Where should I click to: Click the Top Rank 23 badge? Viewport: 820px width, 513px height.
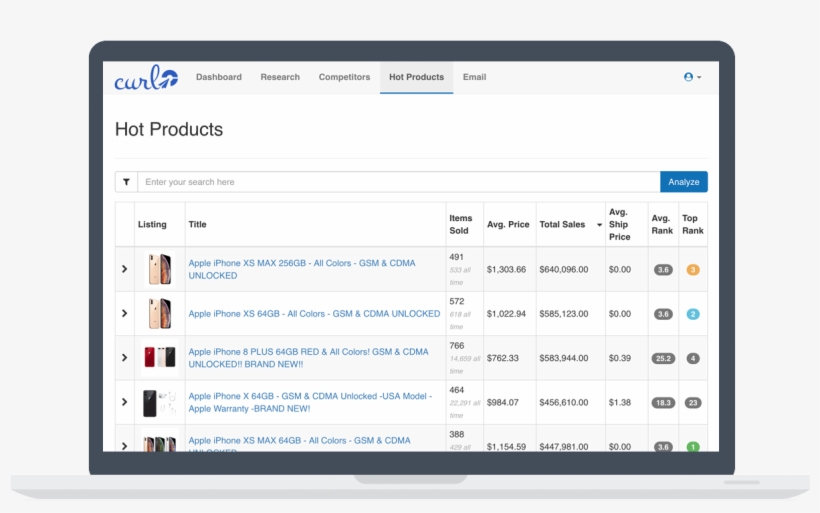[x=692, y=403]
